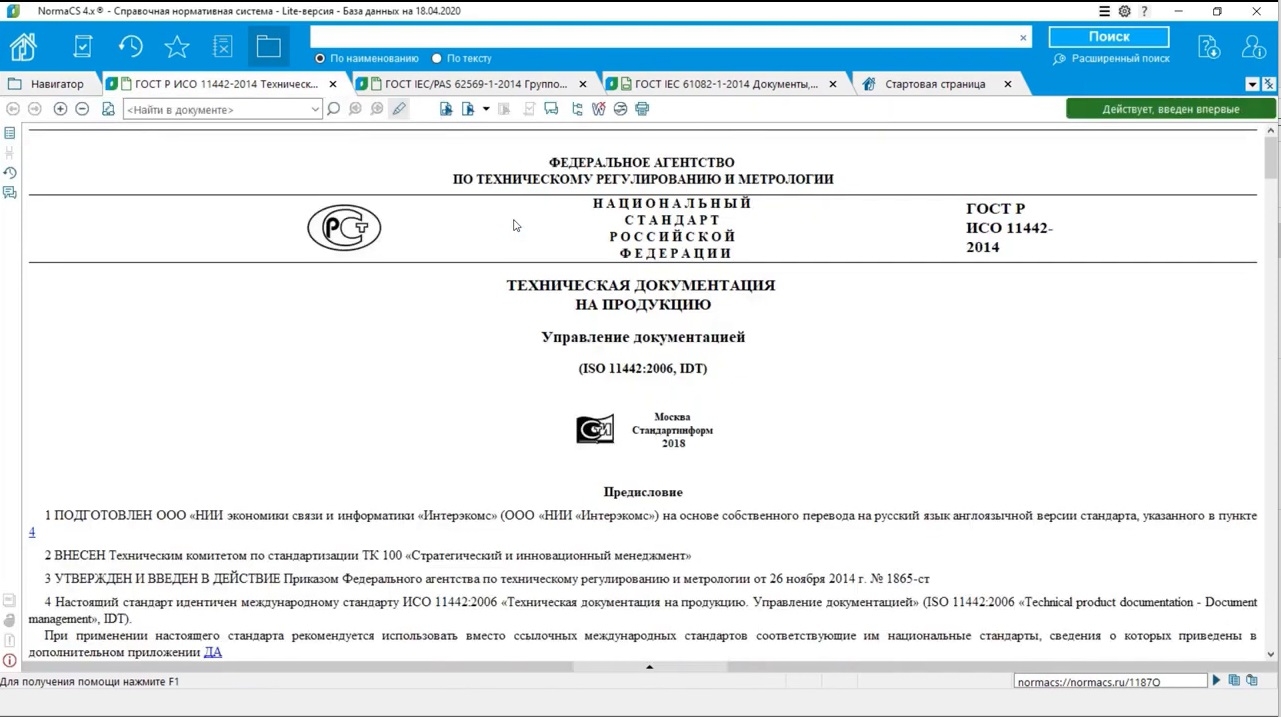The image size is (1281, 717).
Task: Close the Стартовая страница tab
Action: click(x=1008, y=84)
